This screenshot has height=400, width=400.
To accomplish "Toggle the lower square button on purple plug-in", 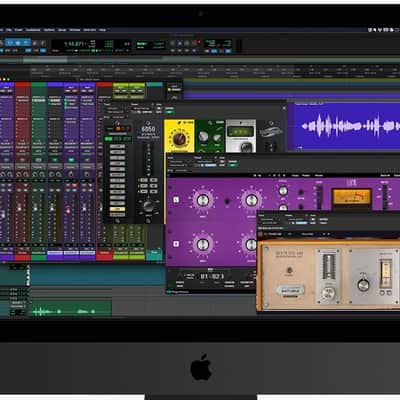I will pyautogui.click(x=176, y=244).
